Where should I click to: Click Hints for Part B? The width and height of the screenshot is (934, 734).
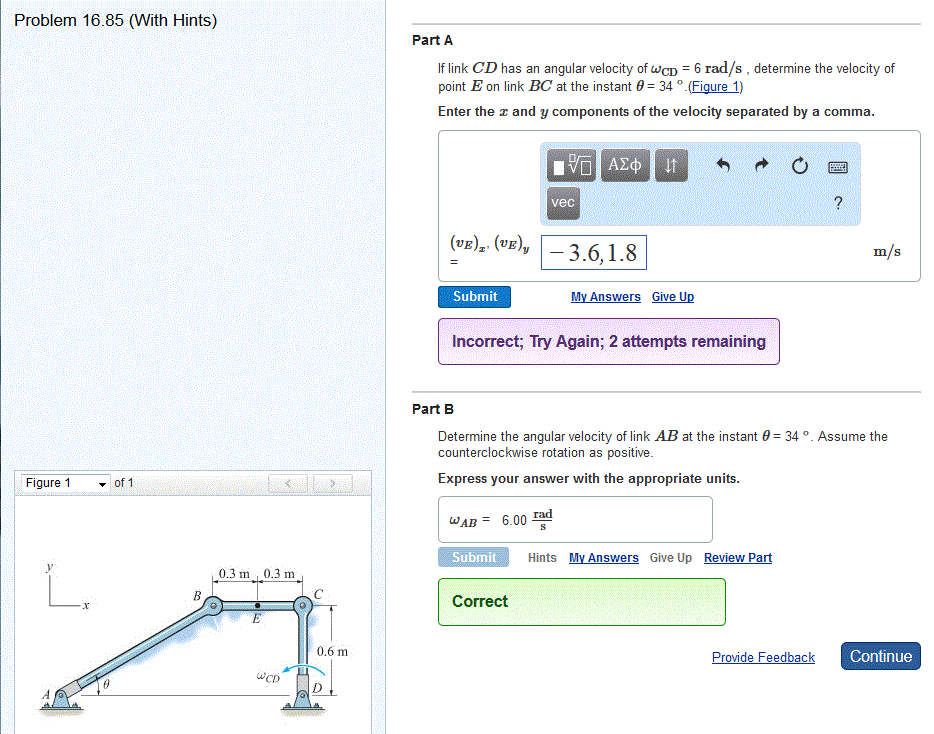coord(541,557)
